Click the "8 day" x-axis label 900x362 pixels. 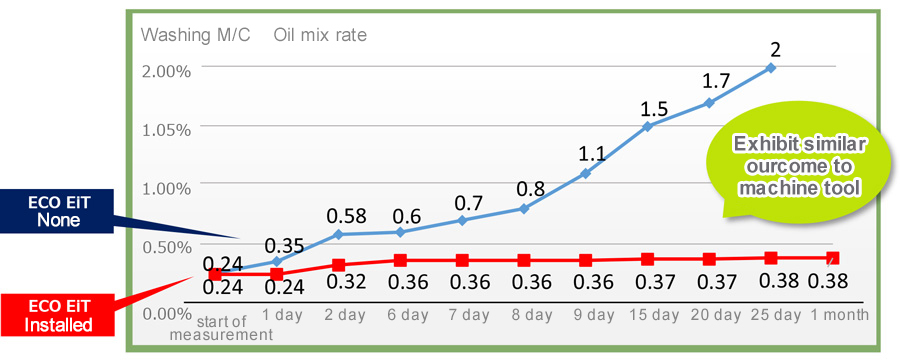(531, 314)
